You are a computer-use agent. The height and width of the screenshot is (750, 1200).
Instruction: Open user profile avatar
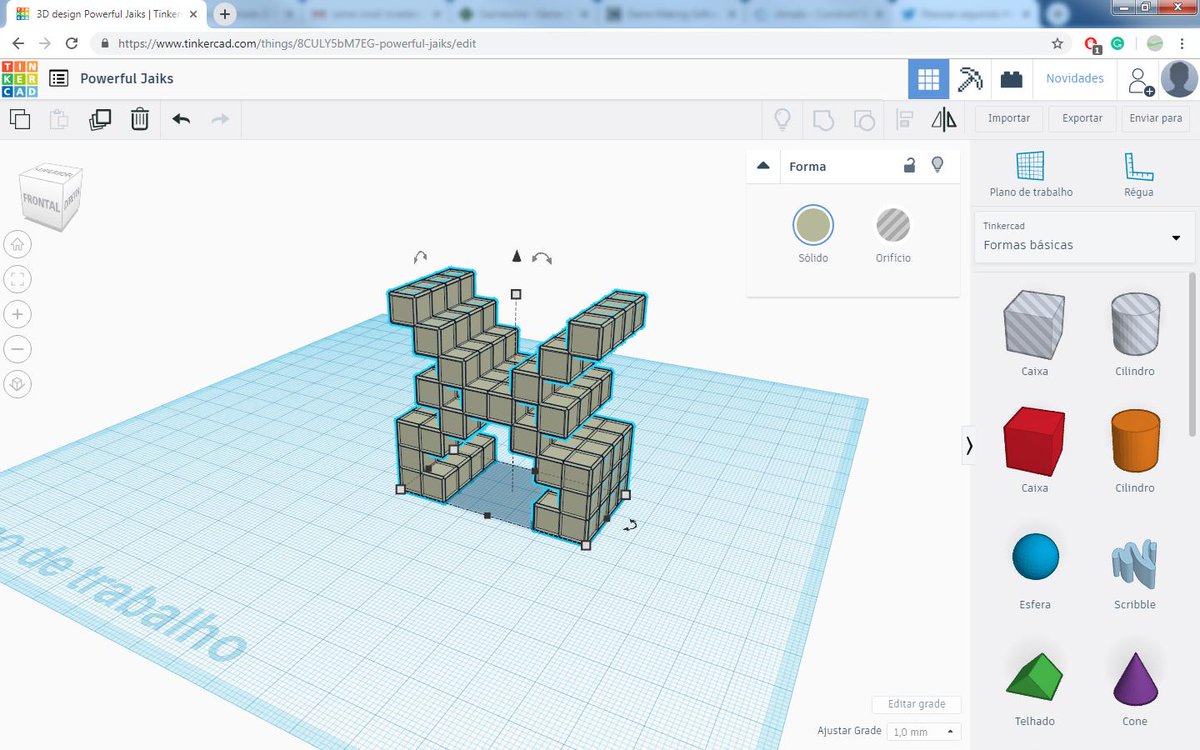[x=1179, y=79]
